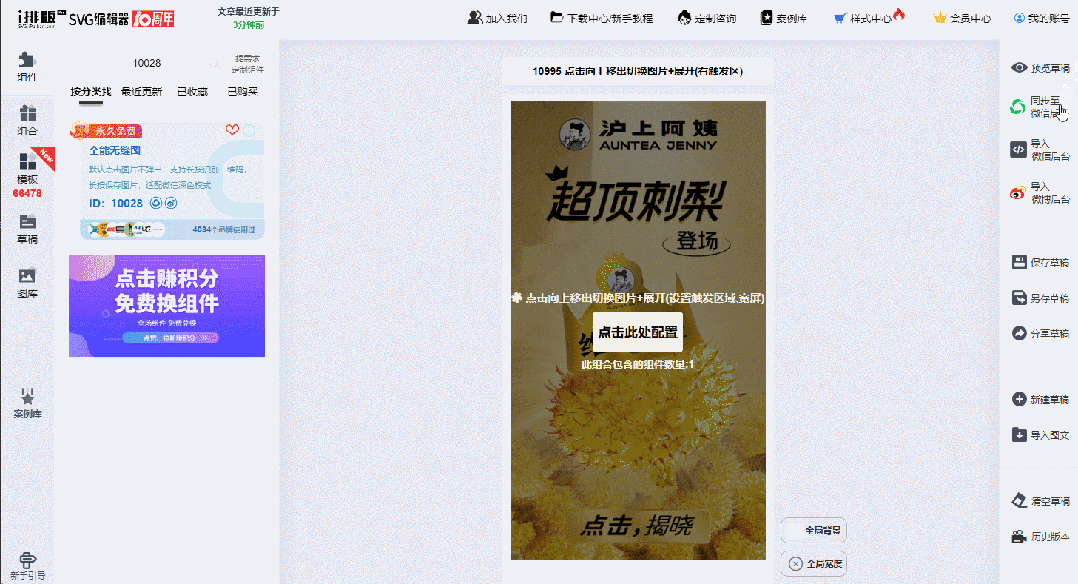Viewport: 1078px width, 584px height.
Task: Open 加入我们 join us menu item
Action: point(497,18)
